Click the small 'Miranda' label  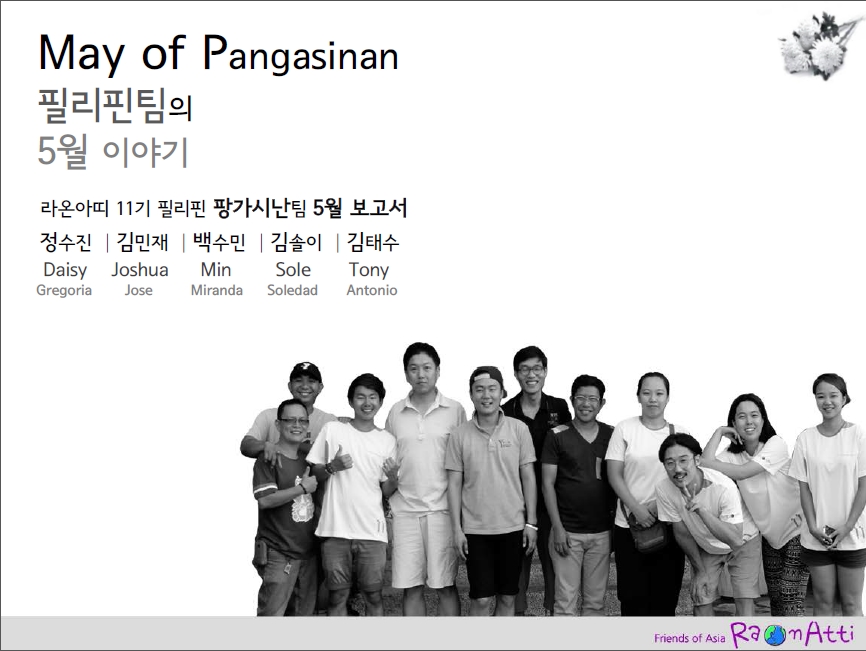point(216,291)
